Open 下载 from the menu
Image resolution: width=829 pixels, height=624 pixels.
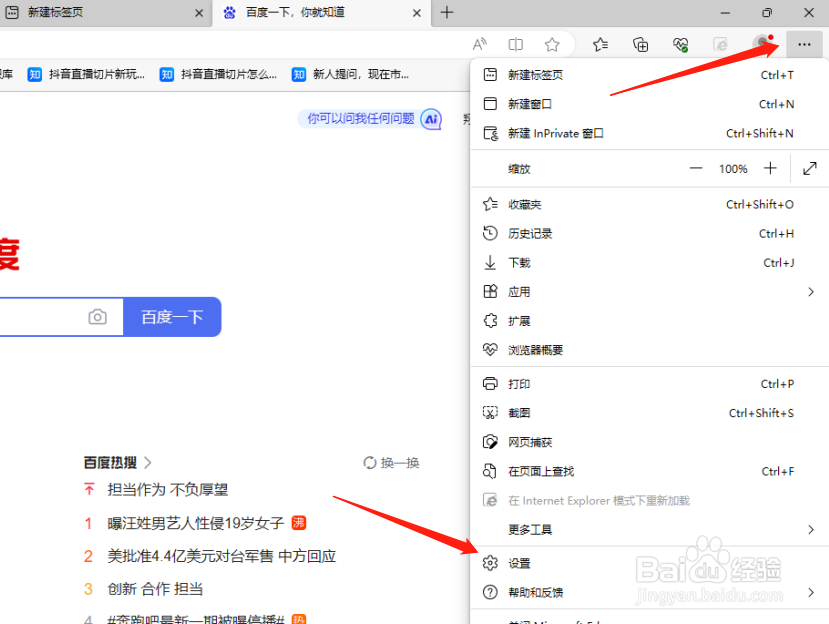point(649,263)
